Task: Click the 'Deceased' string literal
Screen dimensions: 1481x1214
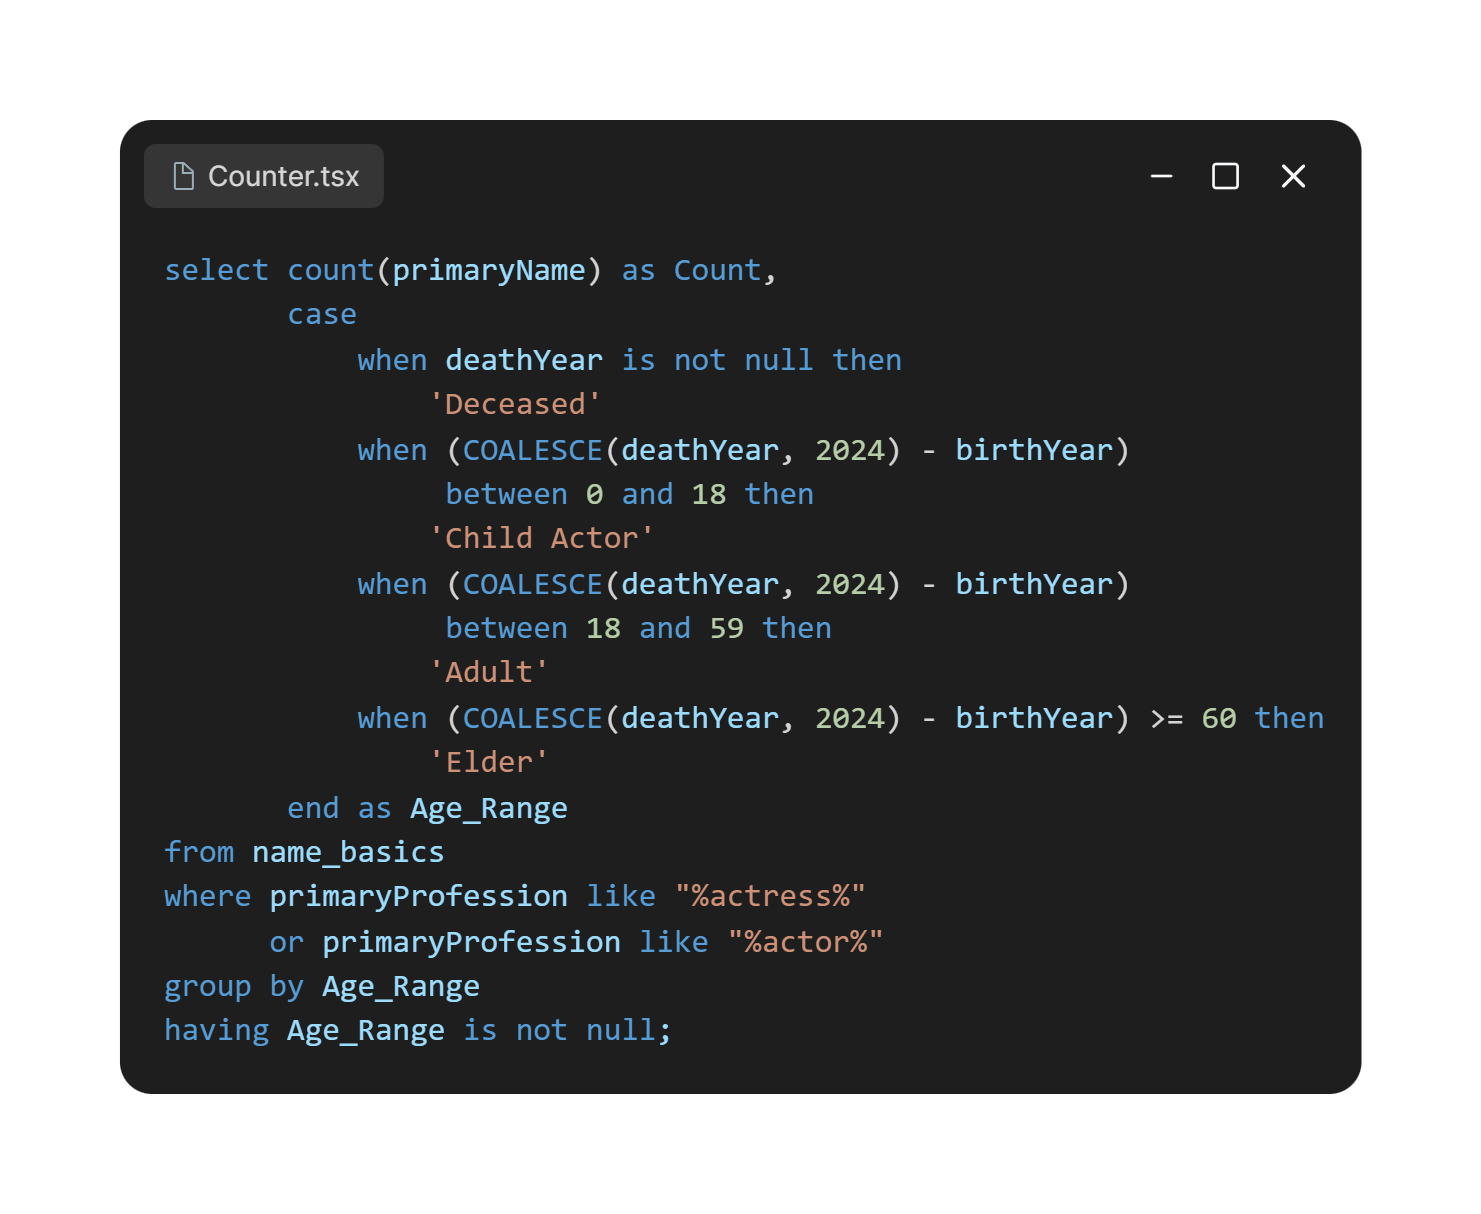Action: [x=515, y=404]
